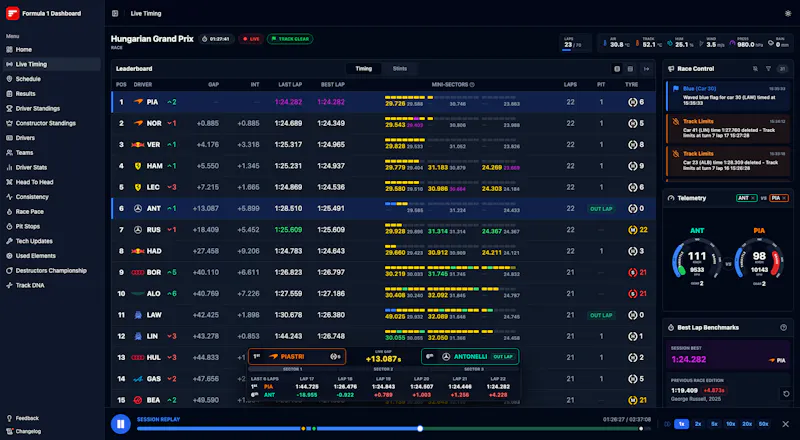This screenshot has height=440, width=800.
Task: Click the Live Timing broadcast icon
Action: point(9,64)
